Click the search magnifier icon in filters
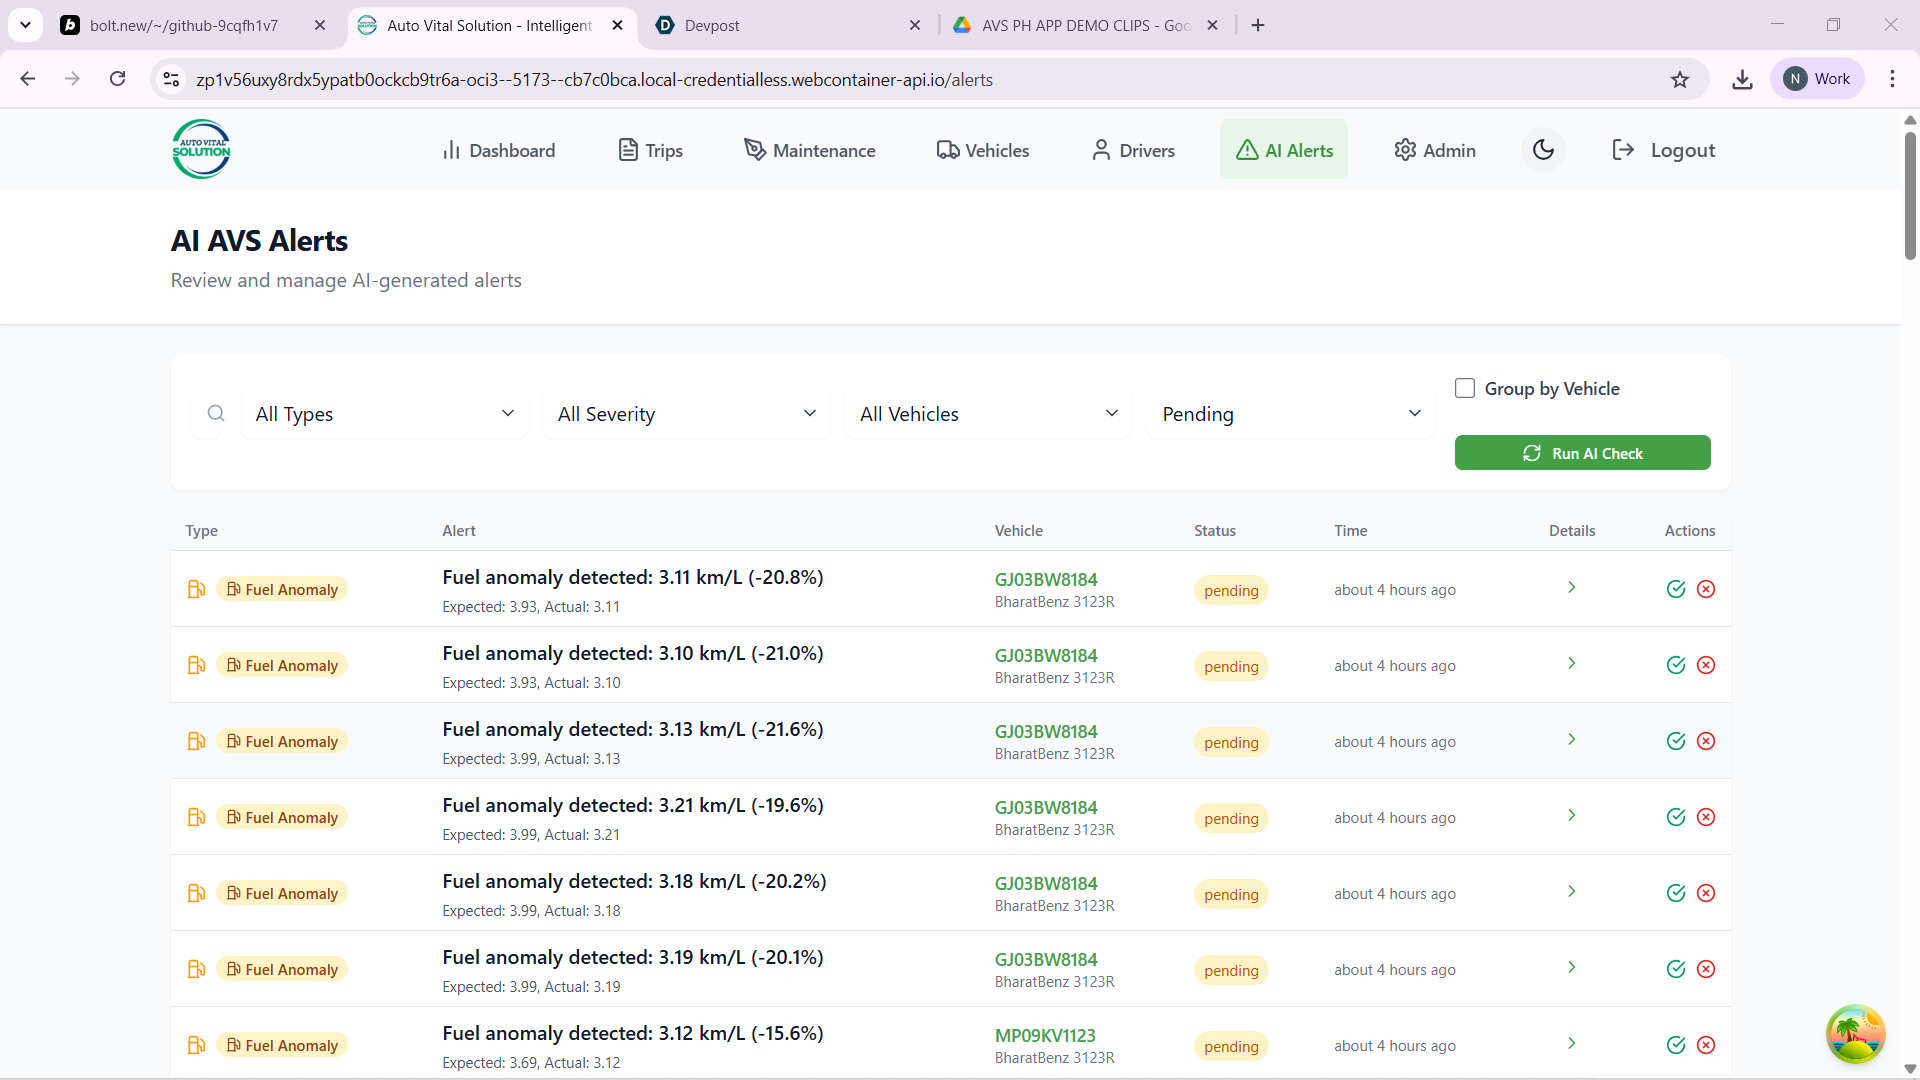The image size is (1920, 1080). point(216,413)
